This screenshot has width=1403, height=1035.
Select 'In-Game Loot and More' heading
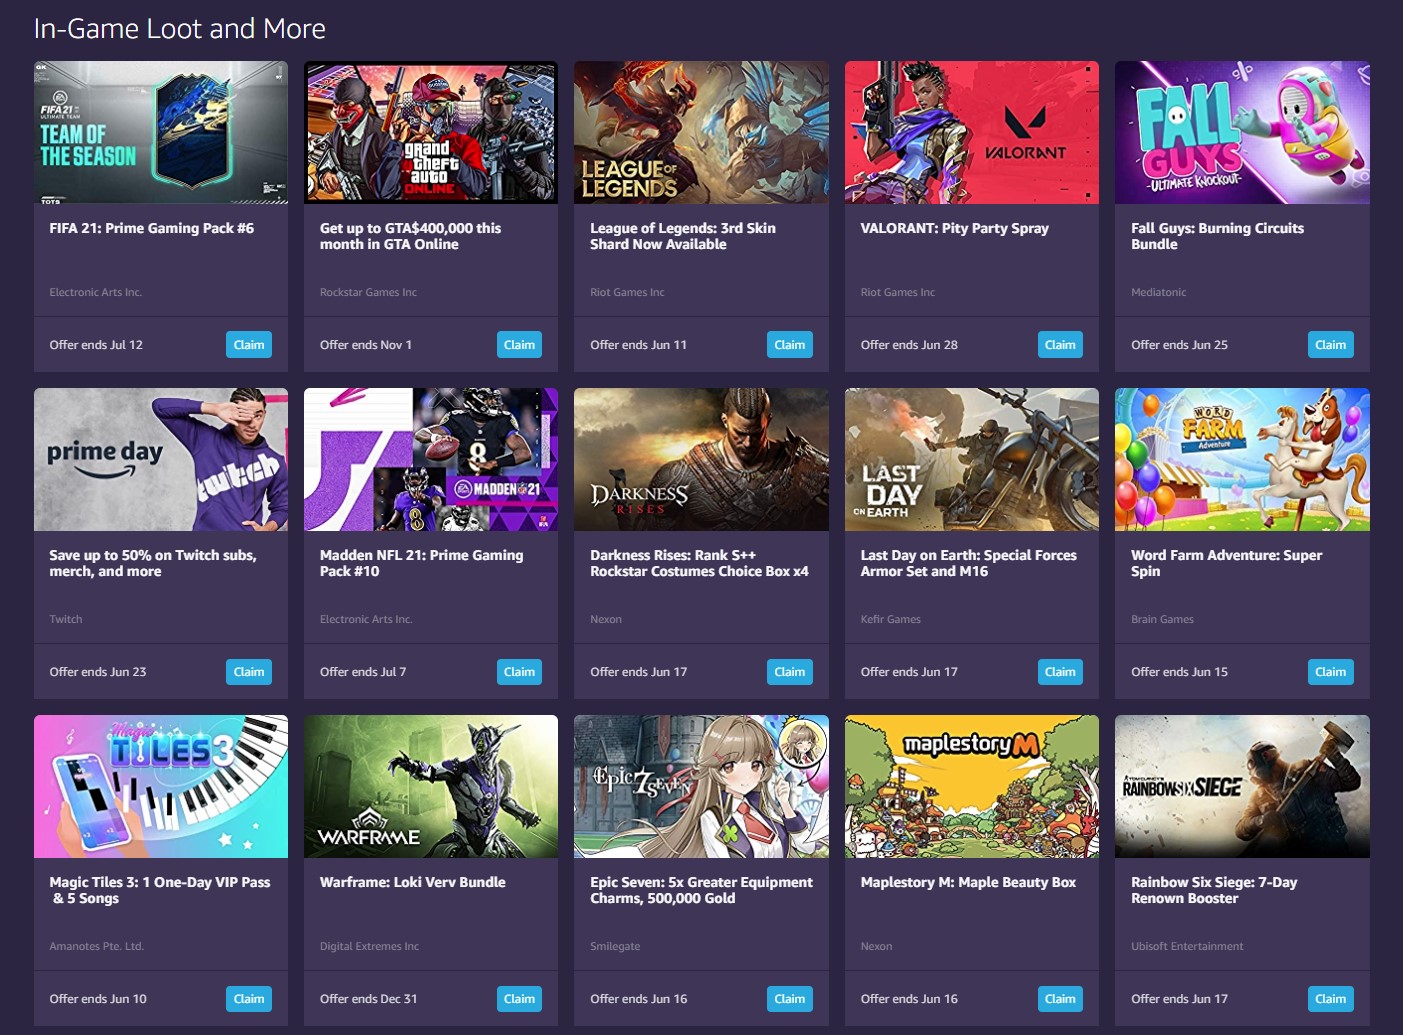click(x=180, y=28)
